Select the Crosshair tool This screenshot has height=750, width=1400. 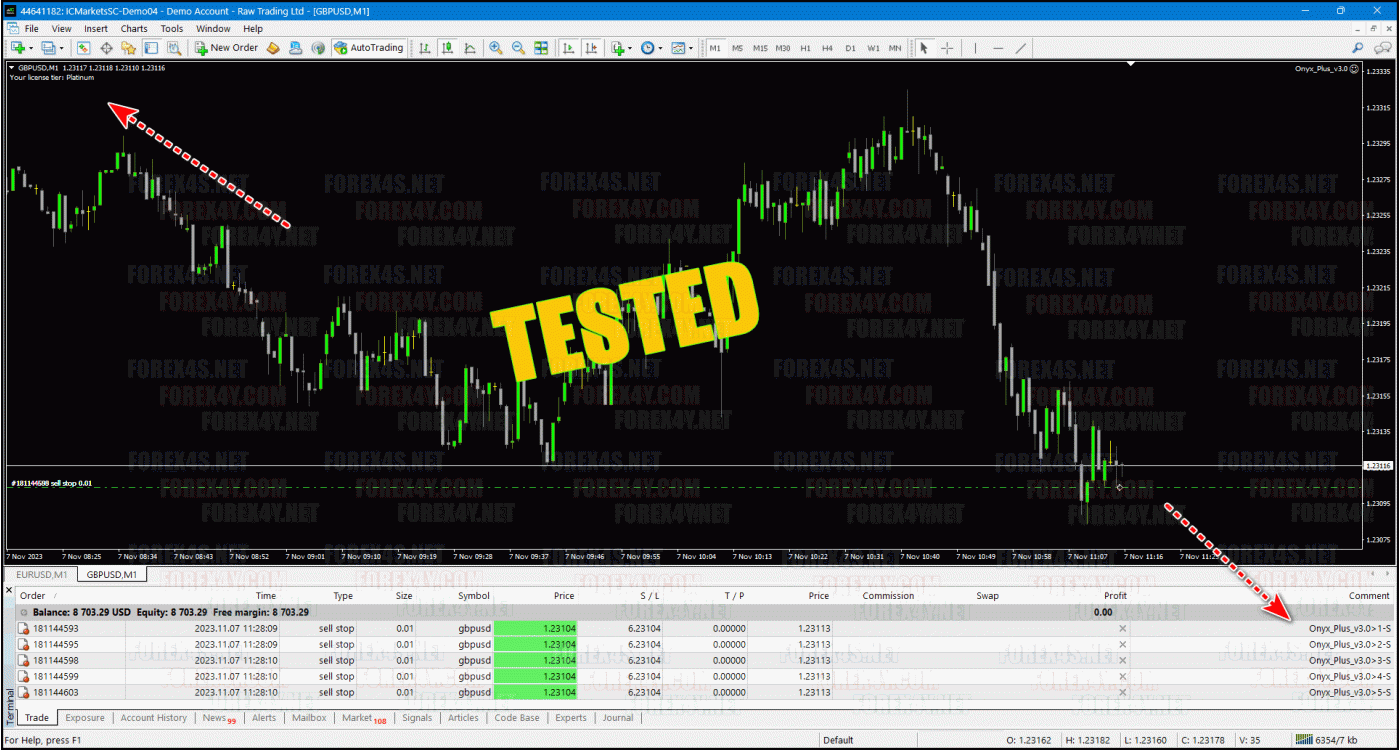coord(947,48)
